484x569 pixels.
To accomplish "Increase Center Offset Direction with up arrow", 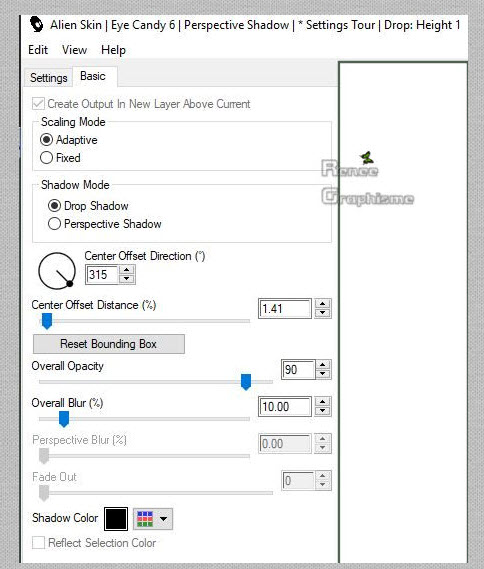I will click(127, 270).
